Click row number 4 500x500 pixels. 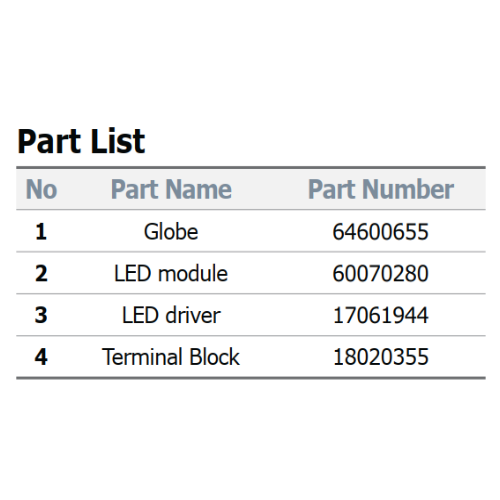point(41,357)
